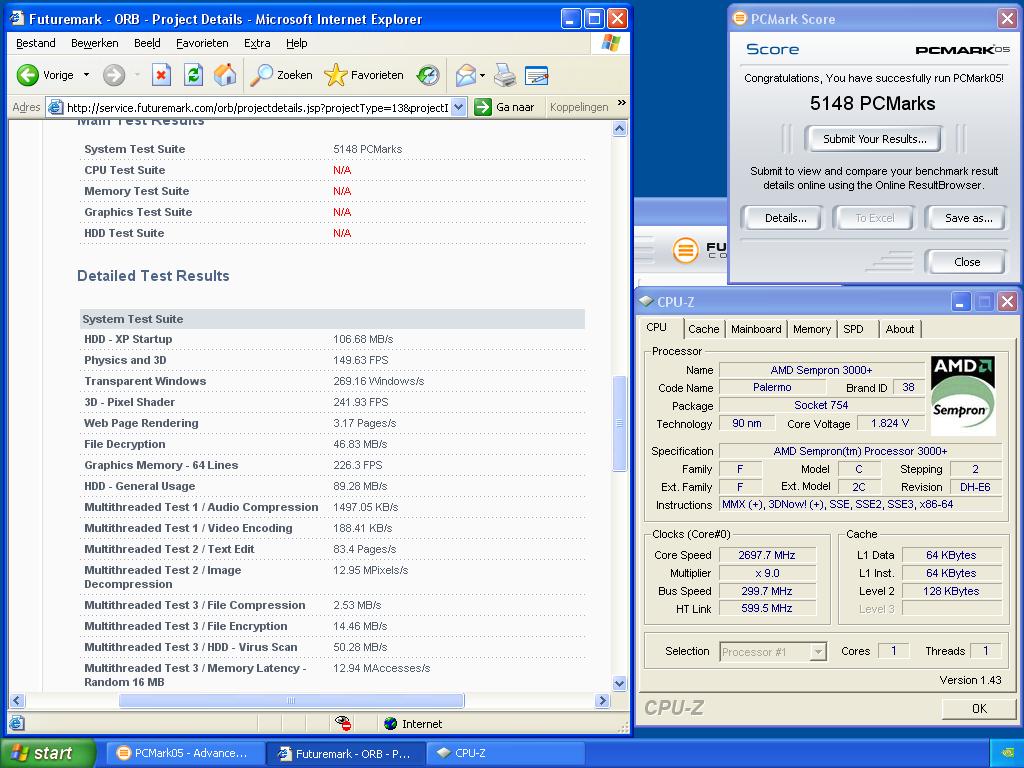Viewport: 1024px width, 768px height.
Task: Click the vertical scrollbar thumb in IE
Action: [620, 423]
